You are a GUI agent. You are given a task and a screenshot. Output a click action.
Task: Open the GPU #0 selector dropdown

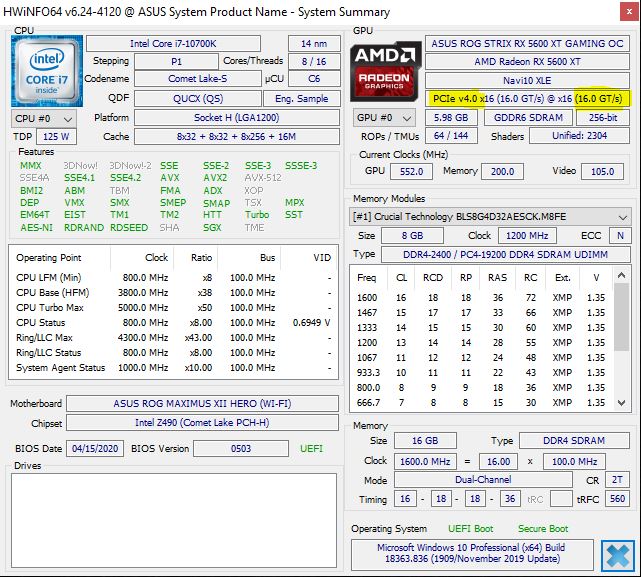(x=384, y=118)
